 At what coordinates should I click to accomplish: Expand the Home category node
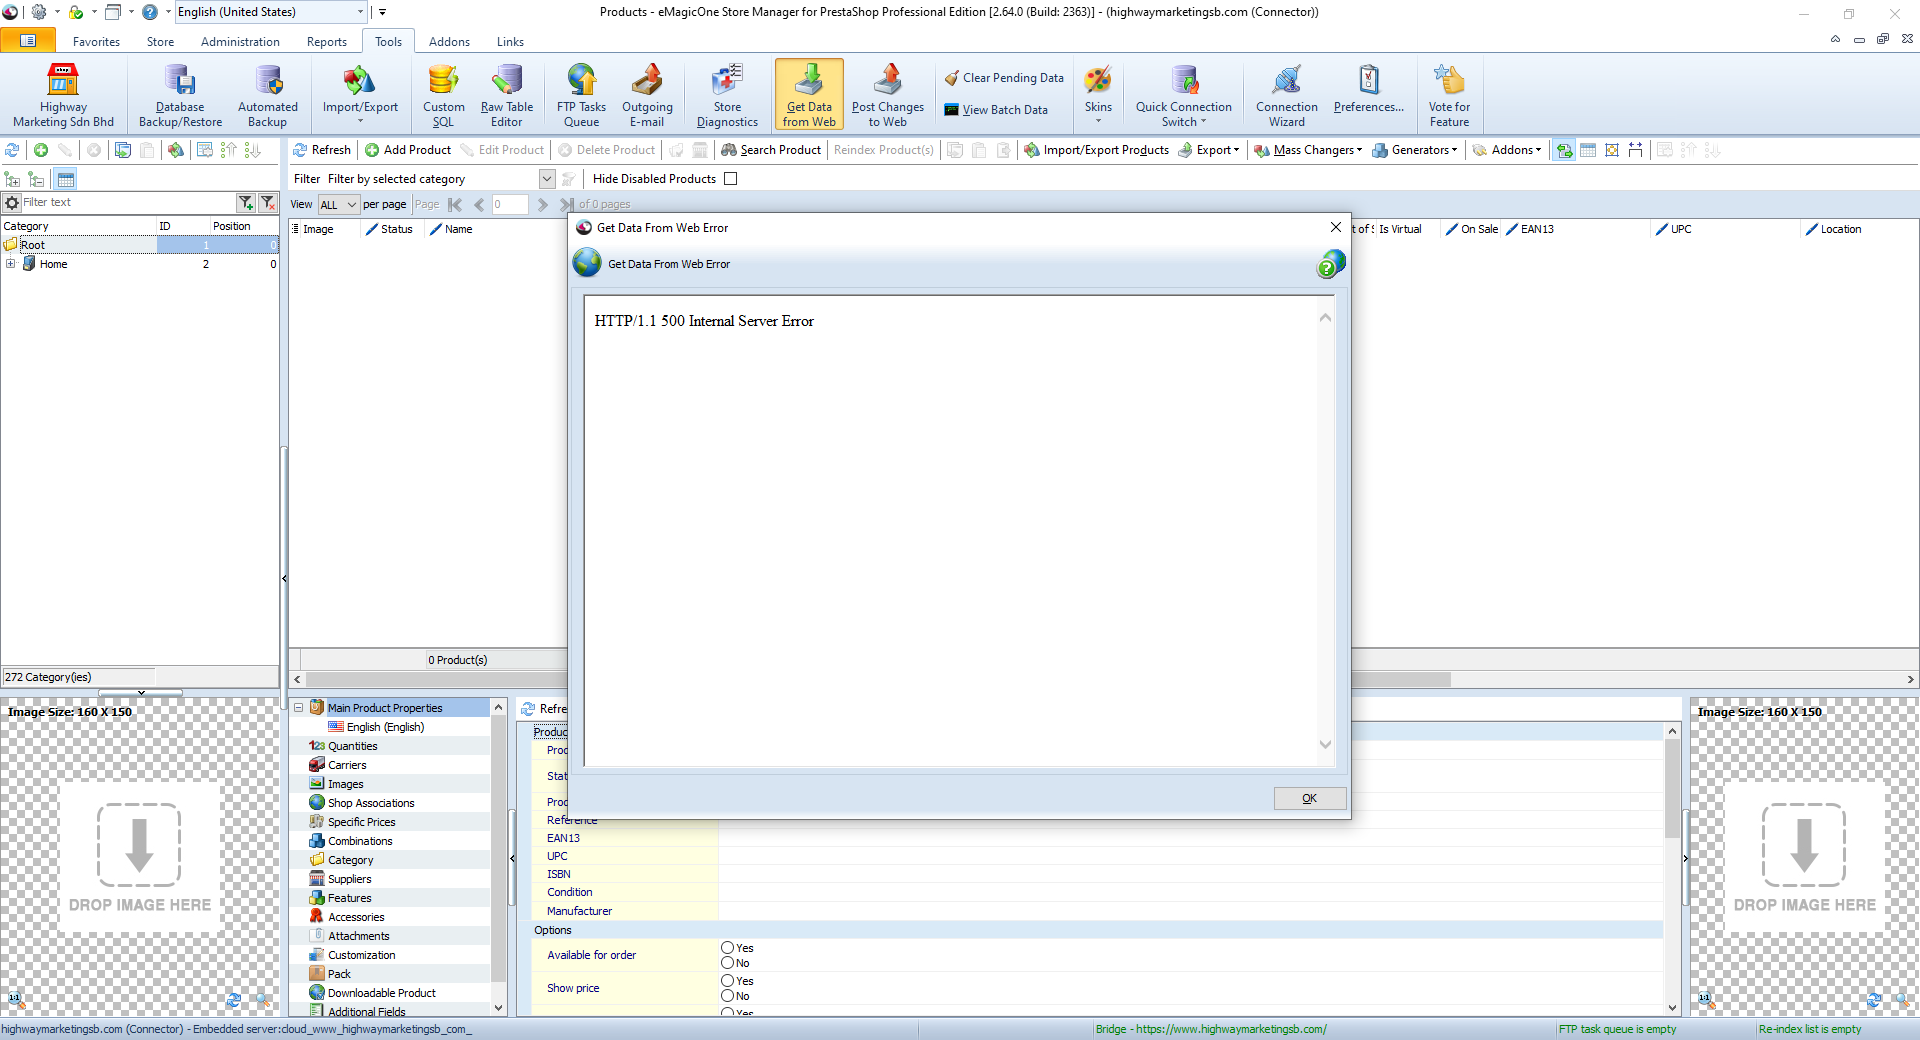coord(10,264)
